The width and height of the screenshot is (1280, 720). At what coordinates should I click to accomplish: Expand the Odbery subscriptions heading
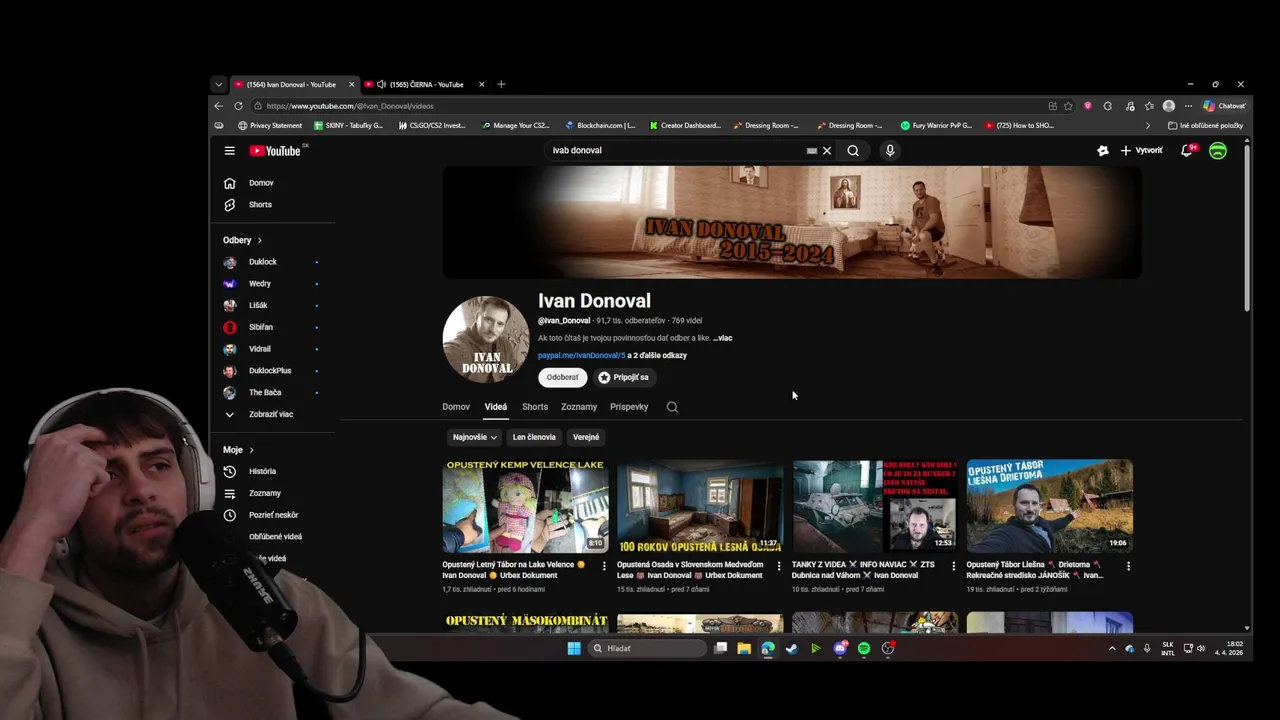point(243,240)
